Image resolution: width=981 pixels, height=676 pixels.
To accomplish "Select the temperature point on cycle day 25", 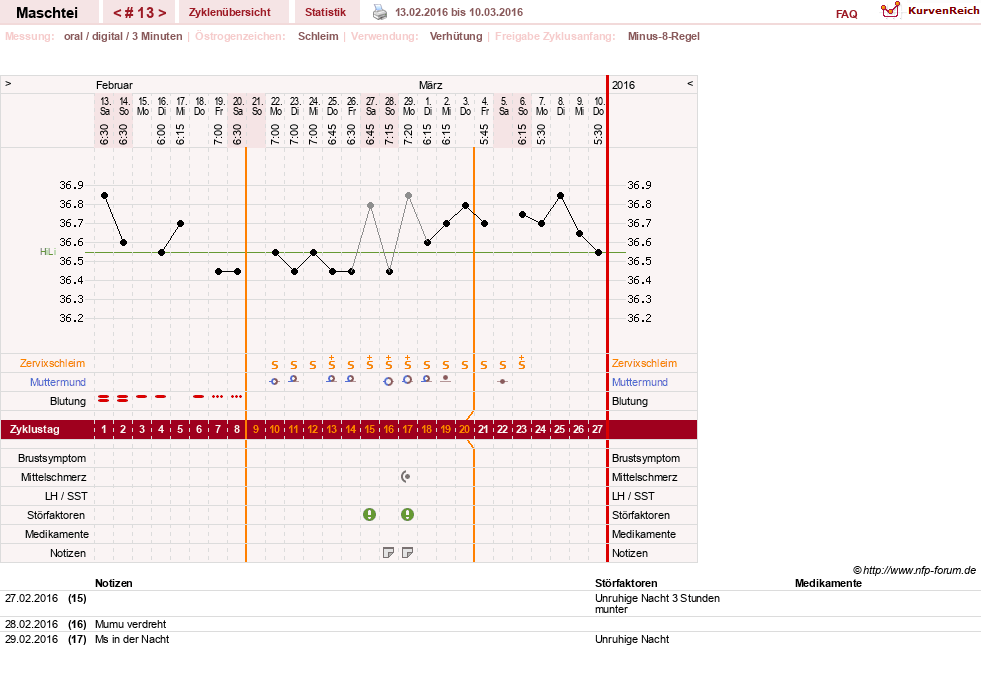I will pos(561,196).
